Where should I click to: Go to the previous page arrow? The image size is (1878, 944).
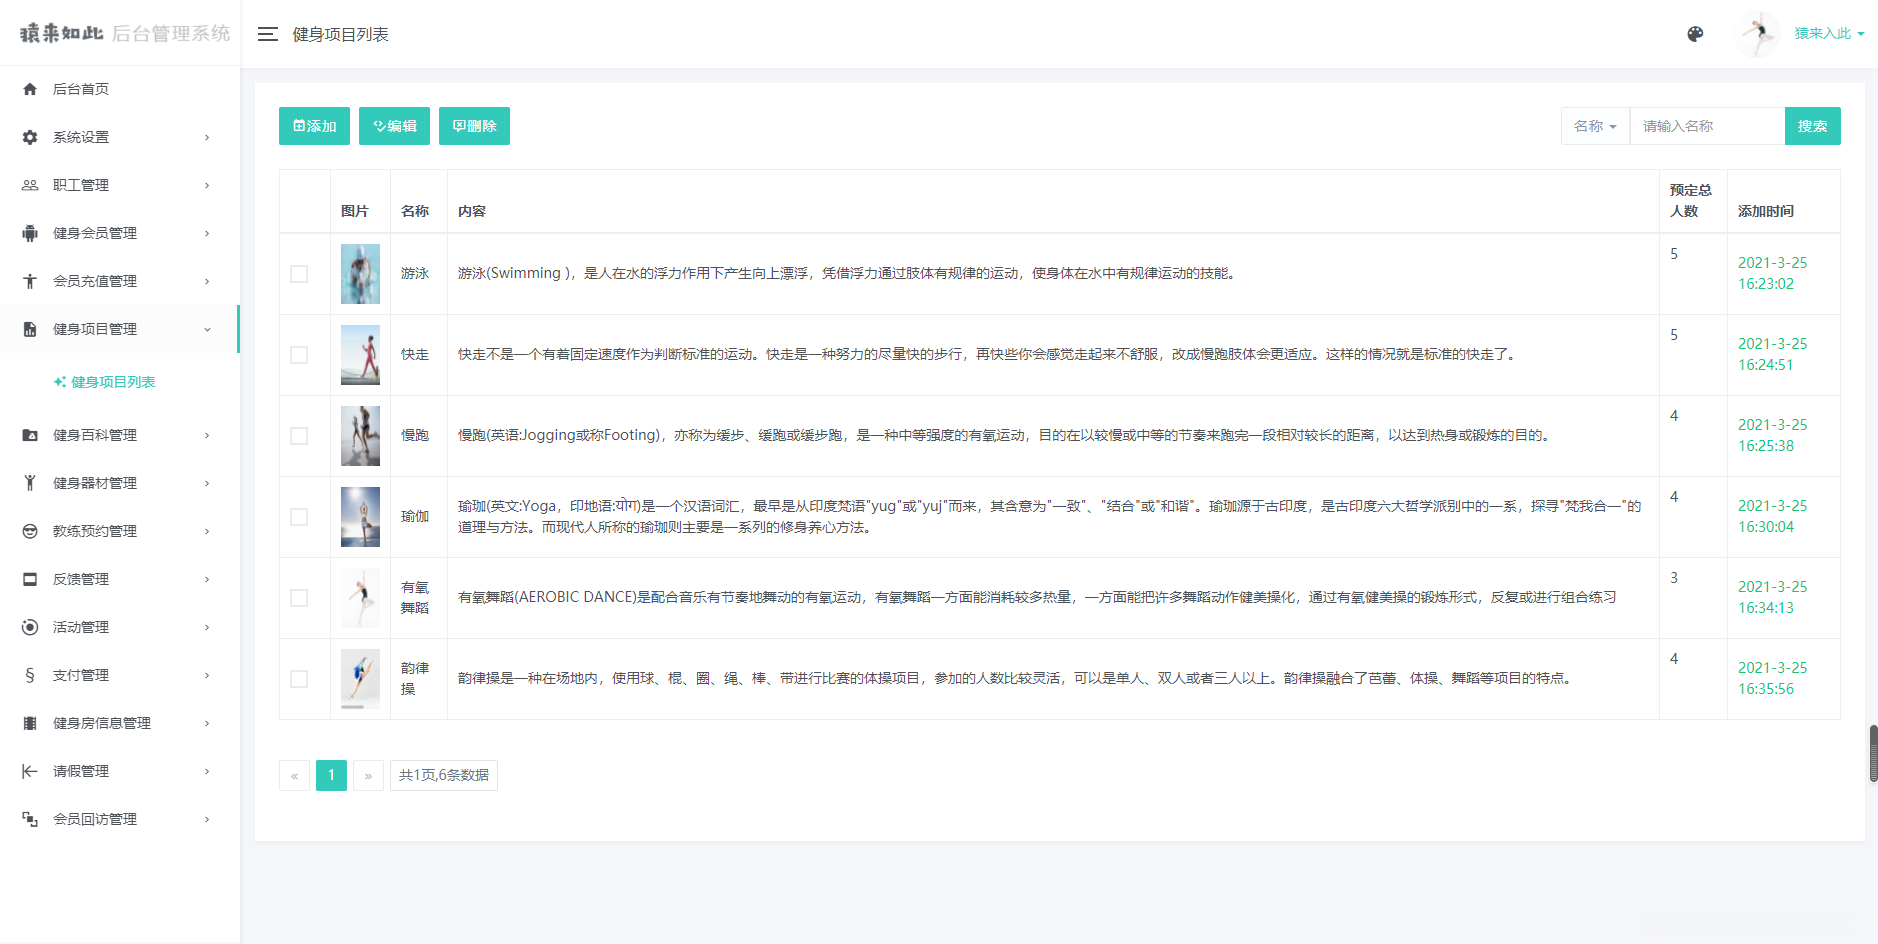click(x=294, y=776)
